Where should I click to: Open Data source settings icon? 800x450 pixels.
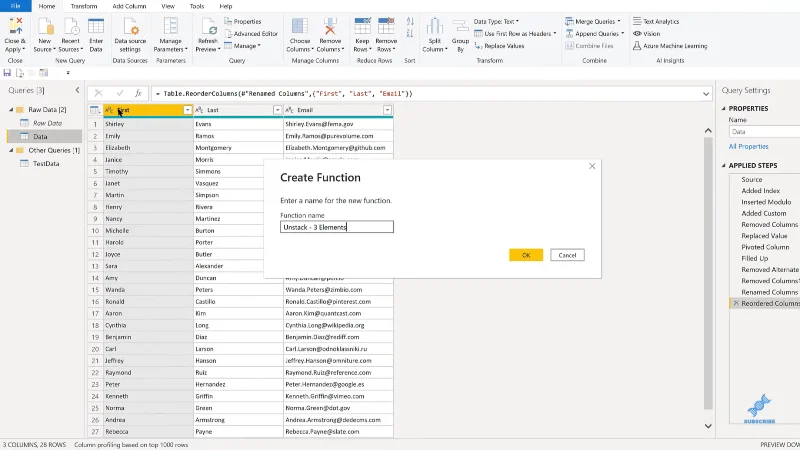pos(130,26)
